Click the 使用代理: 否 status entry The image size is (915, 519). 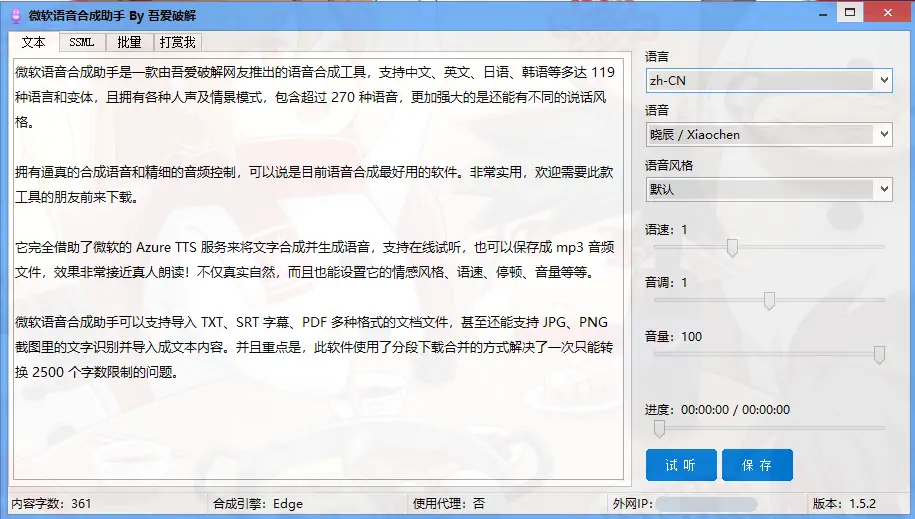pyautogui.click(x=449, y=503)
